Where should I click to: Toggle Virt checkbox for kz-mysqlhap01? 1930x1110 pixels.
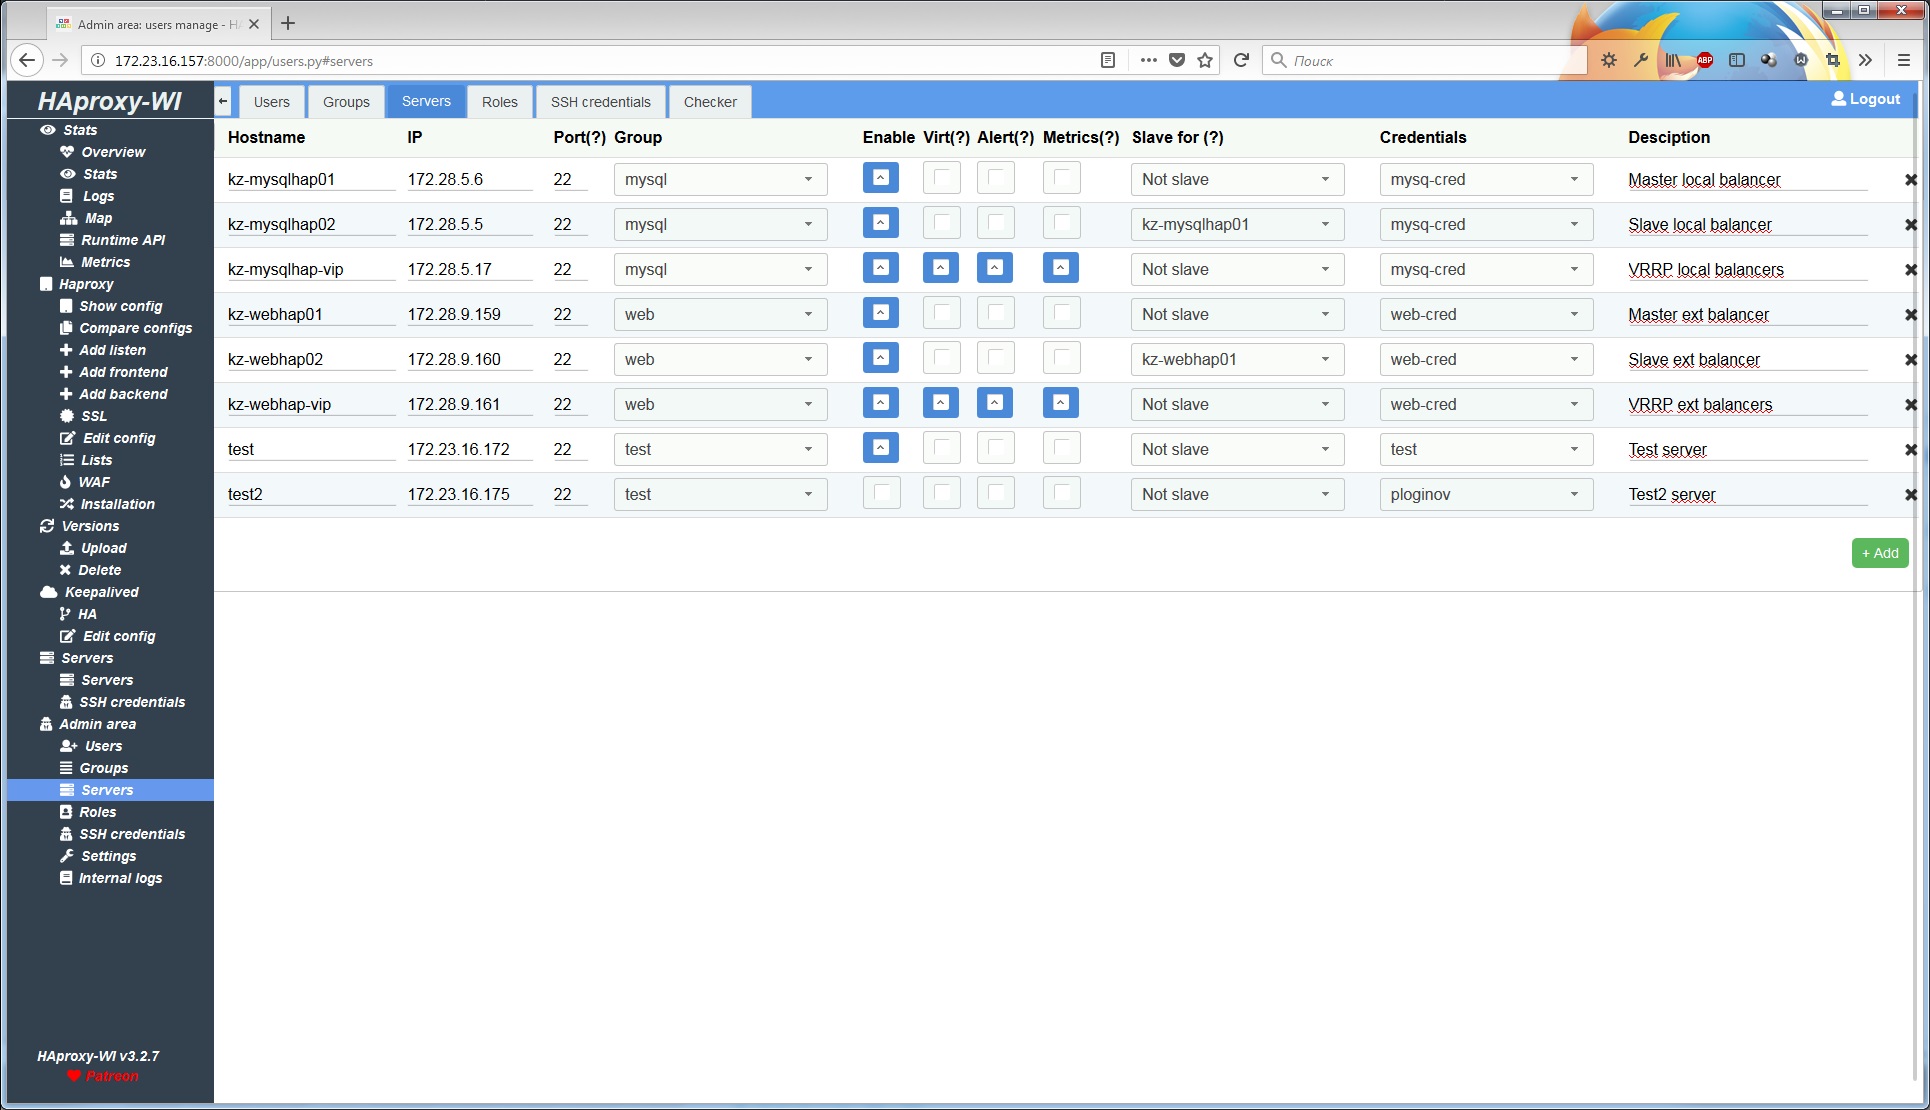tap(941, 179)
